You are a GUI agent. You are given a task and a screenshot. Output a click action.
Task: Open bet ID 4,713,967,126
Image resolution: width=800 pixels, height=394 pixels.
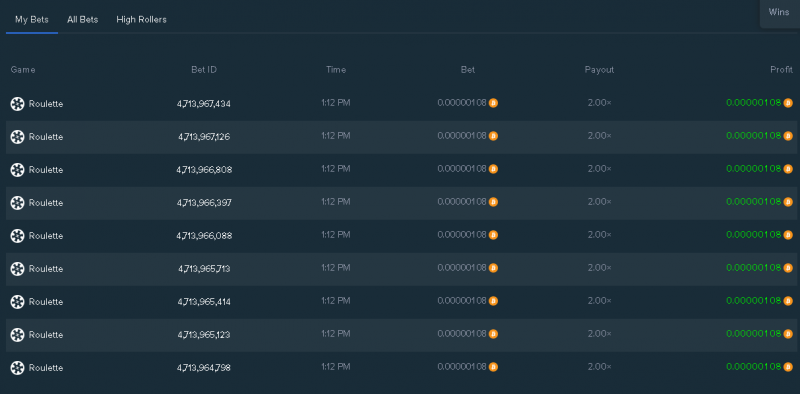pos(204,137)
